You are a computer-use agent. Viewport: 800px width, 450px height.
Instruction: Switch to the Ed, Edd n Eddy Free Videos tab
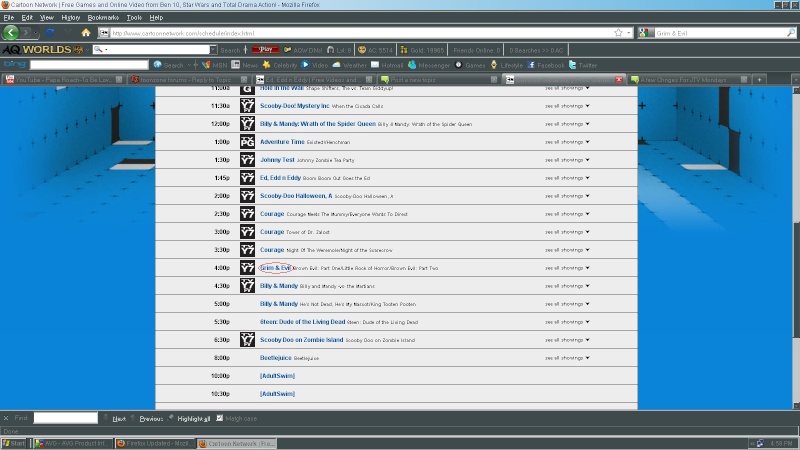[x=314, y=80]
